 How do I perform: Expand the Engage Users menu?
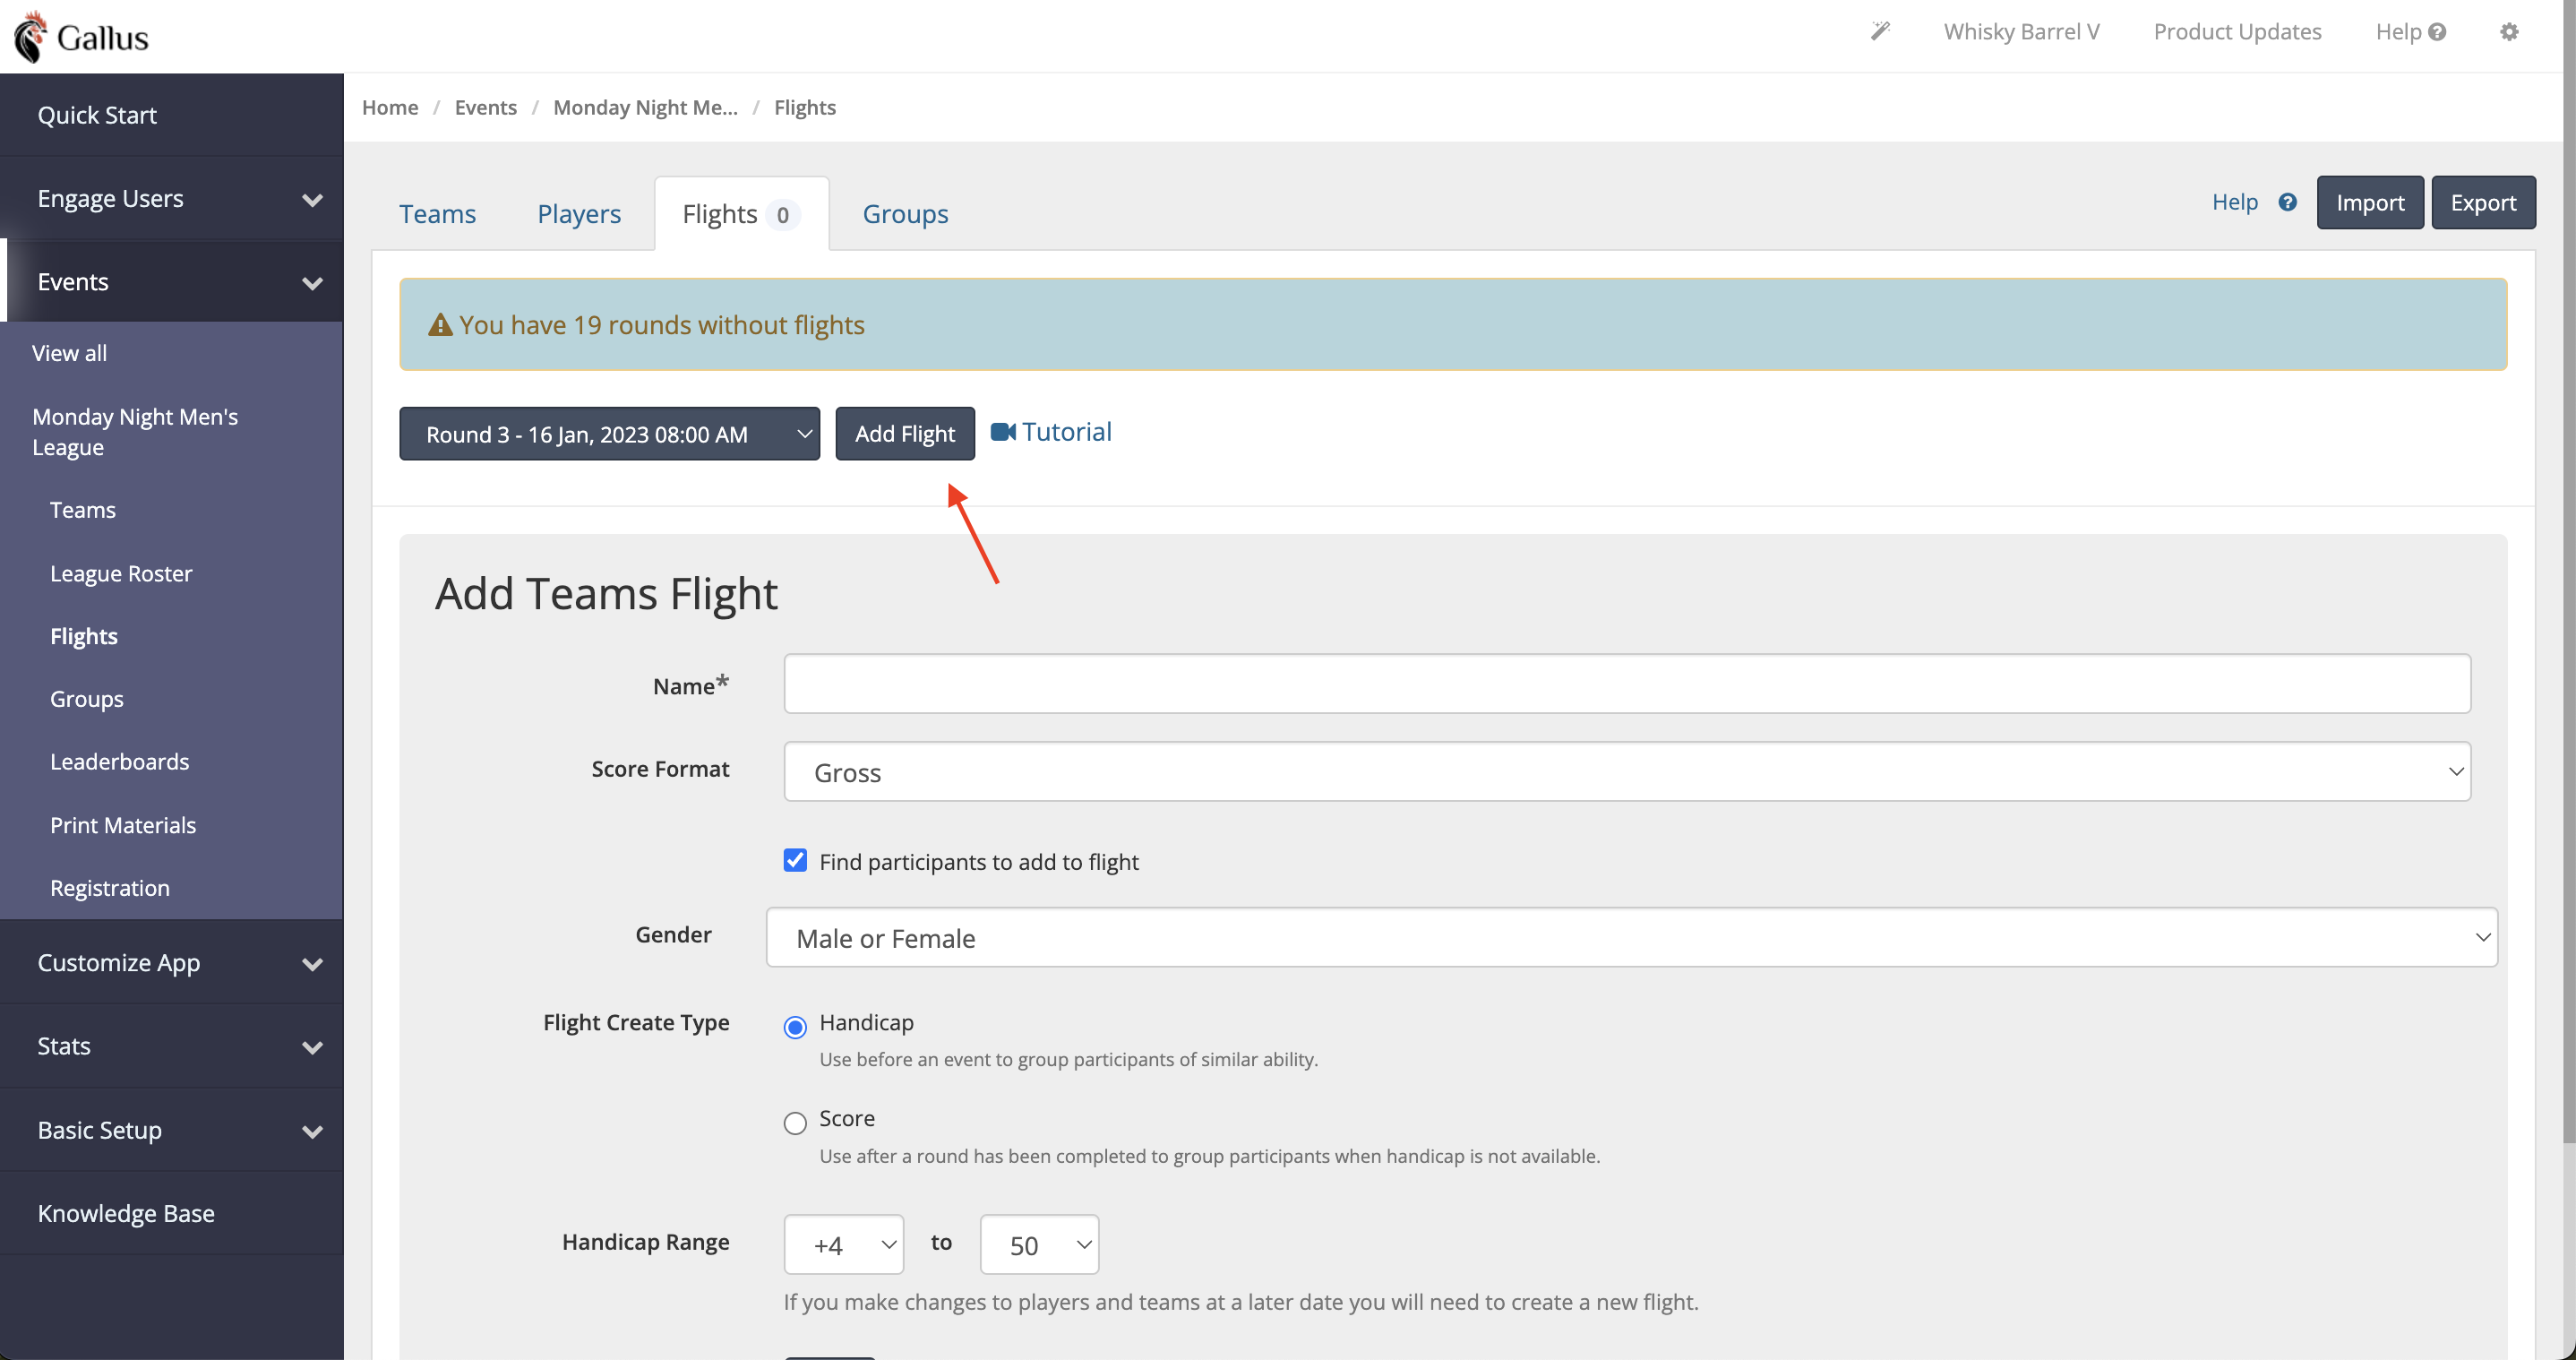(172, 198)
